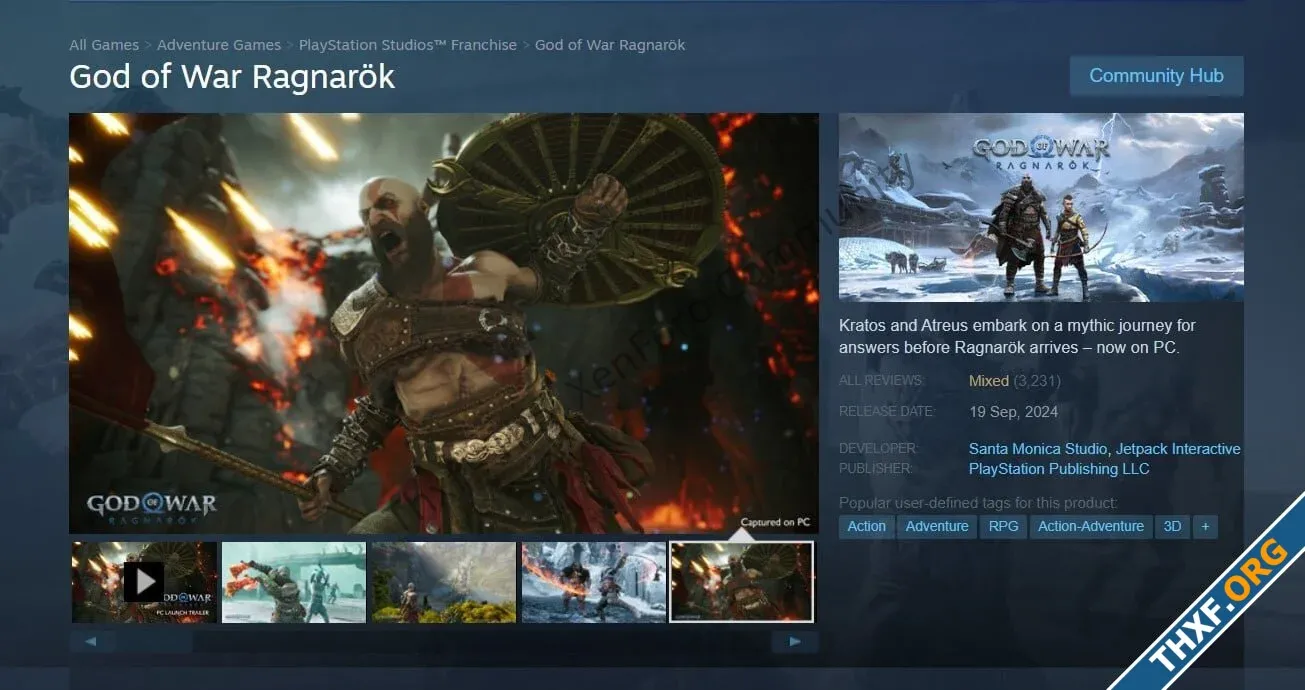Viewport: 1305px width, 690px height.
Task: Open Adventure Games breadcrumb
Action: click(219, 45)
